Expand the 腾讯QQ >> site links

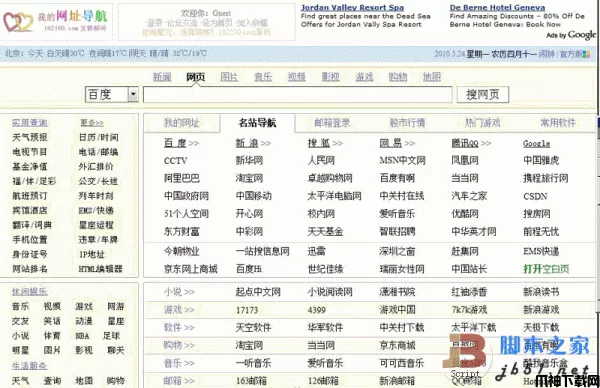click(471, 143)
